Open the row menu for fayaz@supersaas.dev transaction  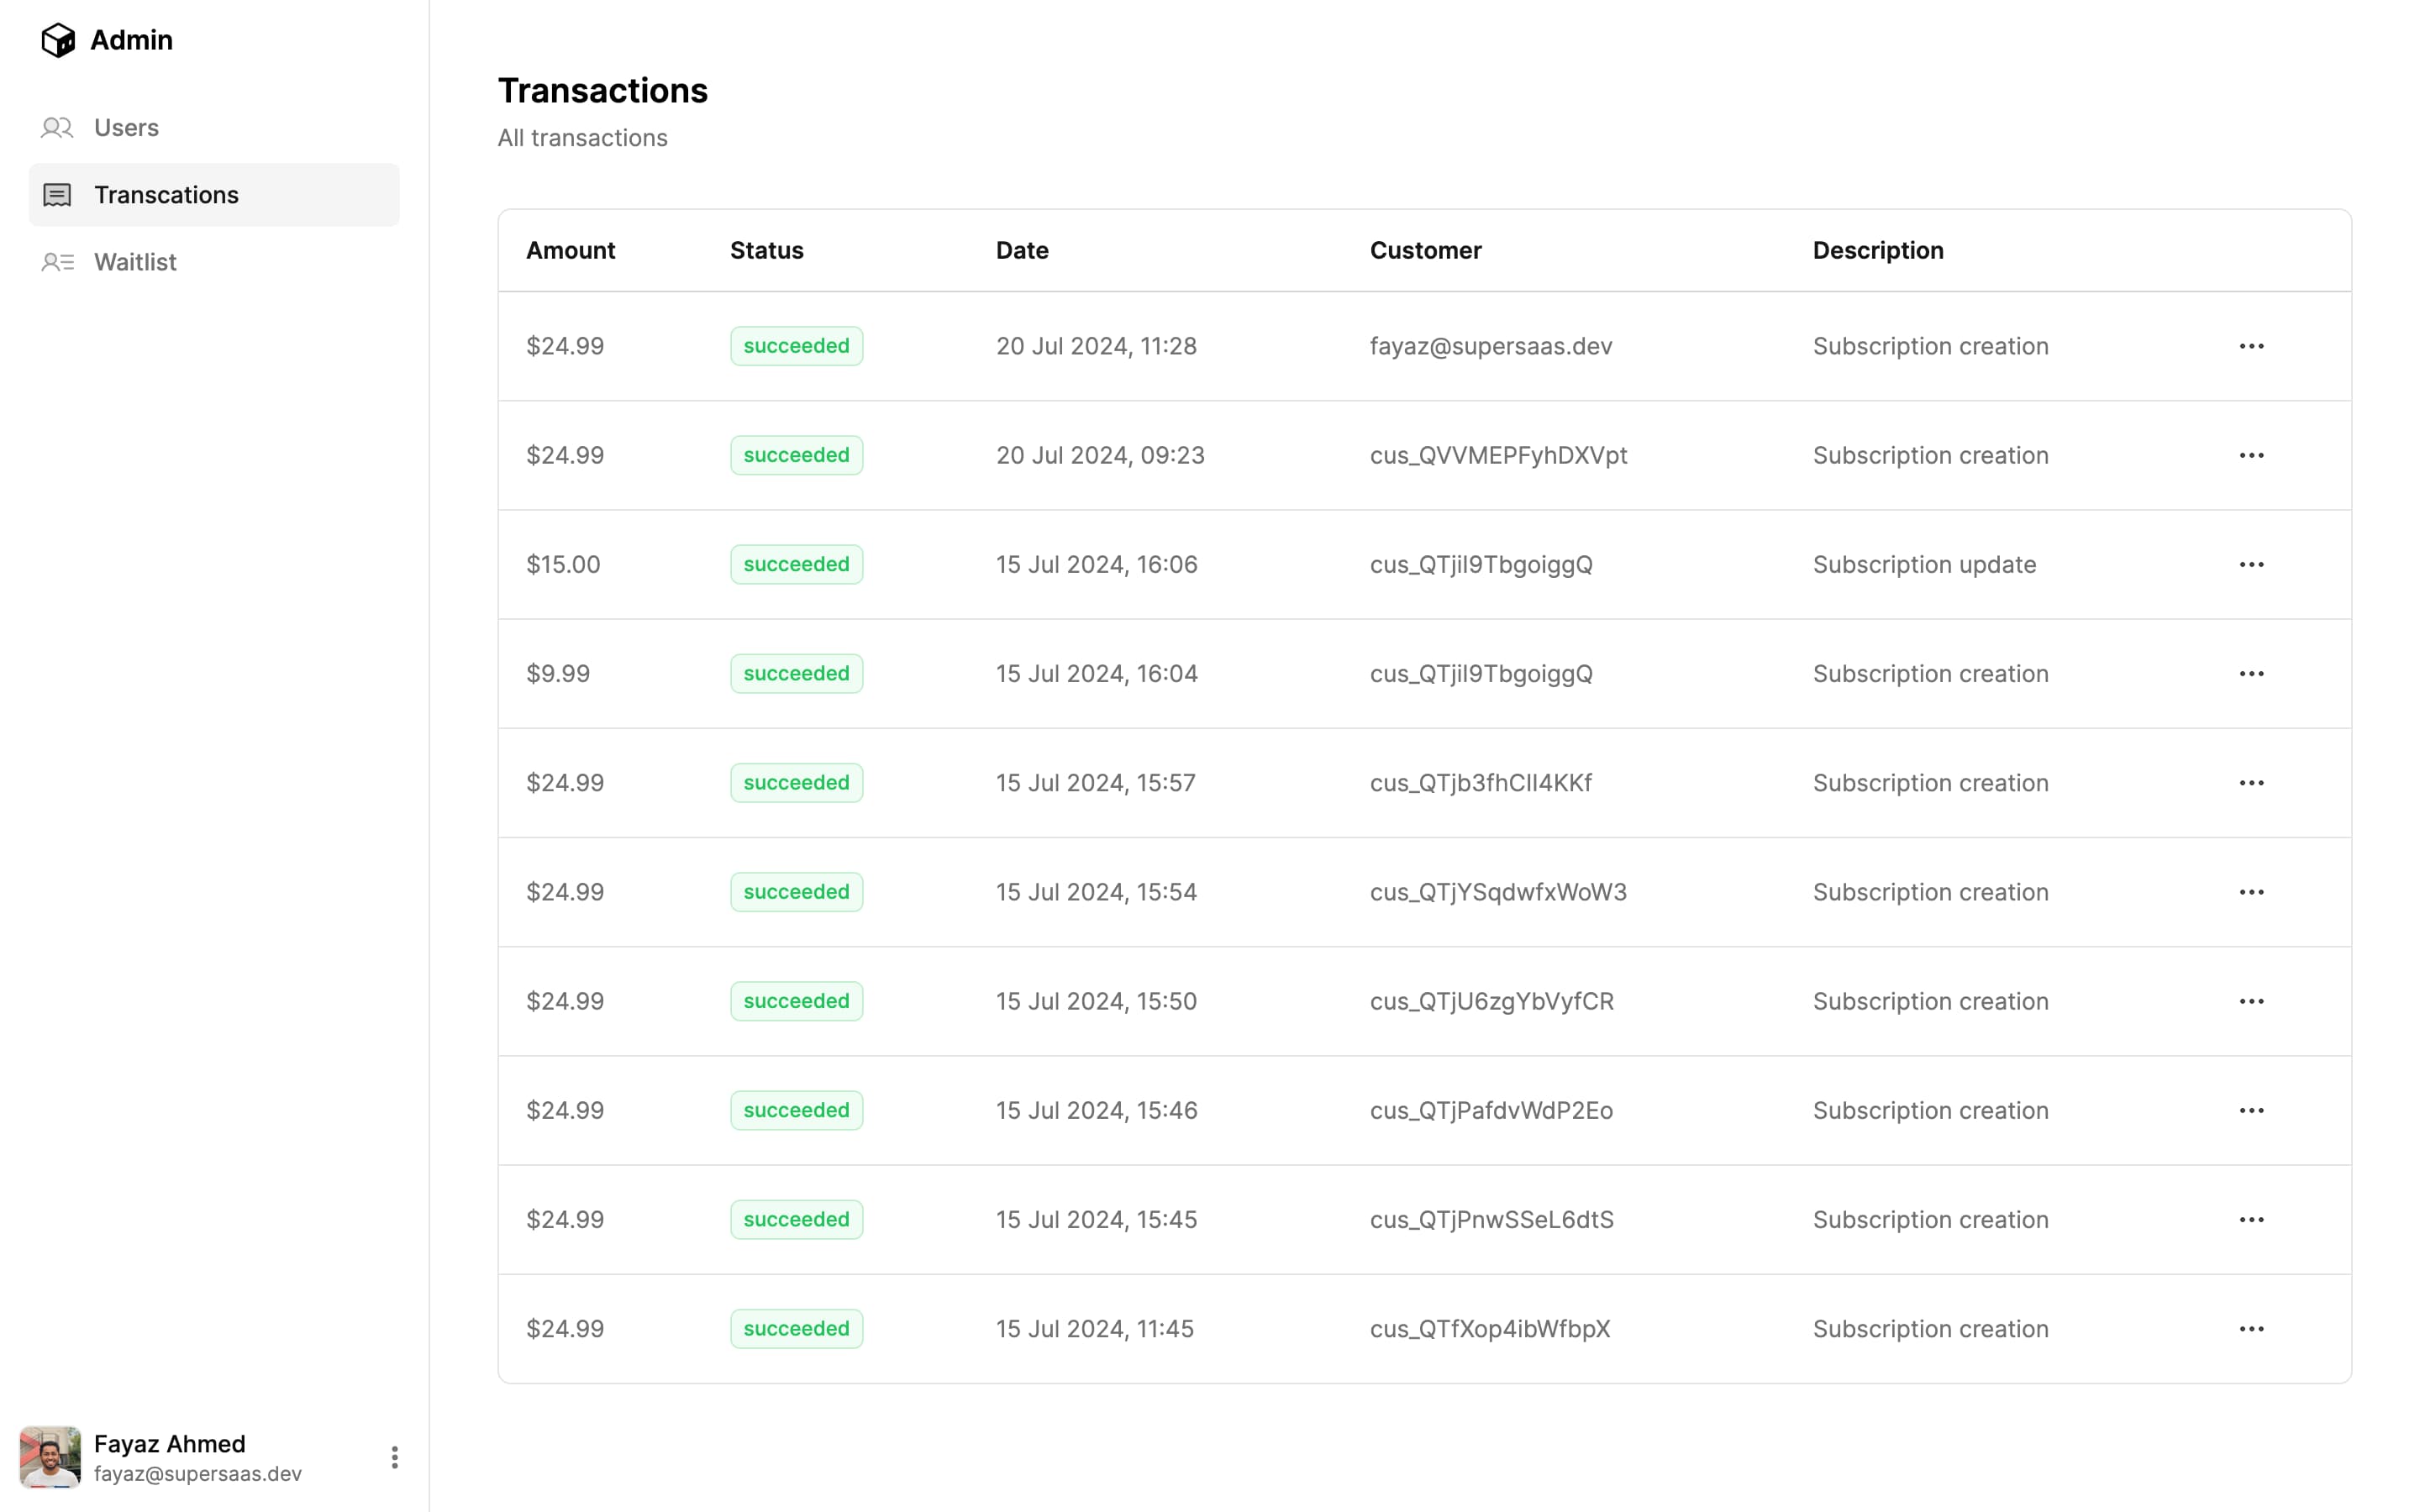click(x=2251, y=346)
